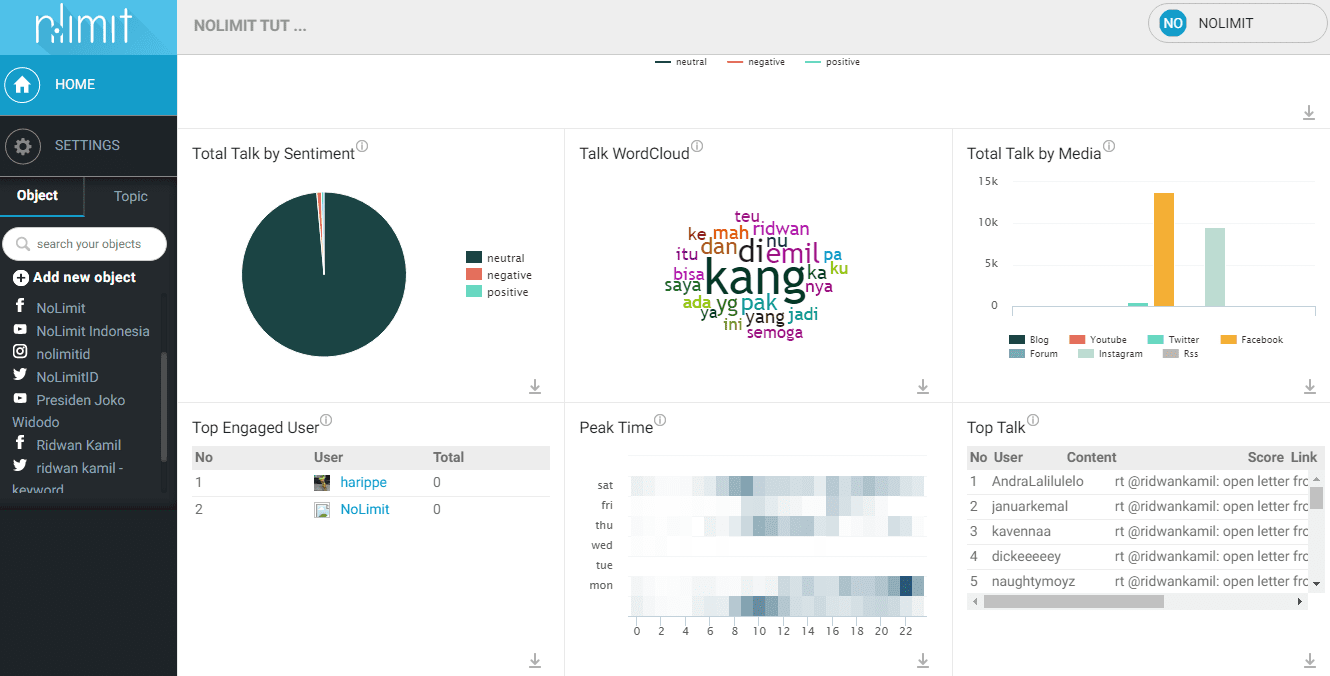The image size is (1330, 676).
Task: Open the Presiden Joko Widodo object
Action: [x=69, y=411]
